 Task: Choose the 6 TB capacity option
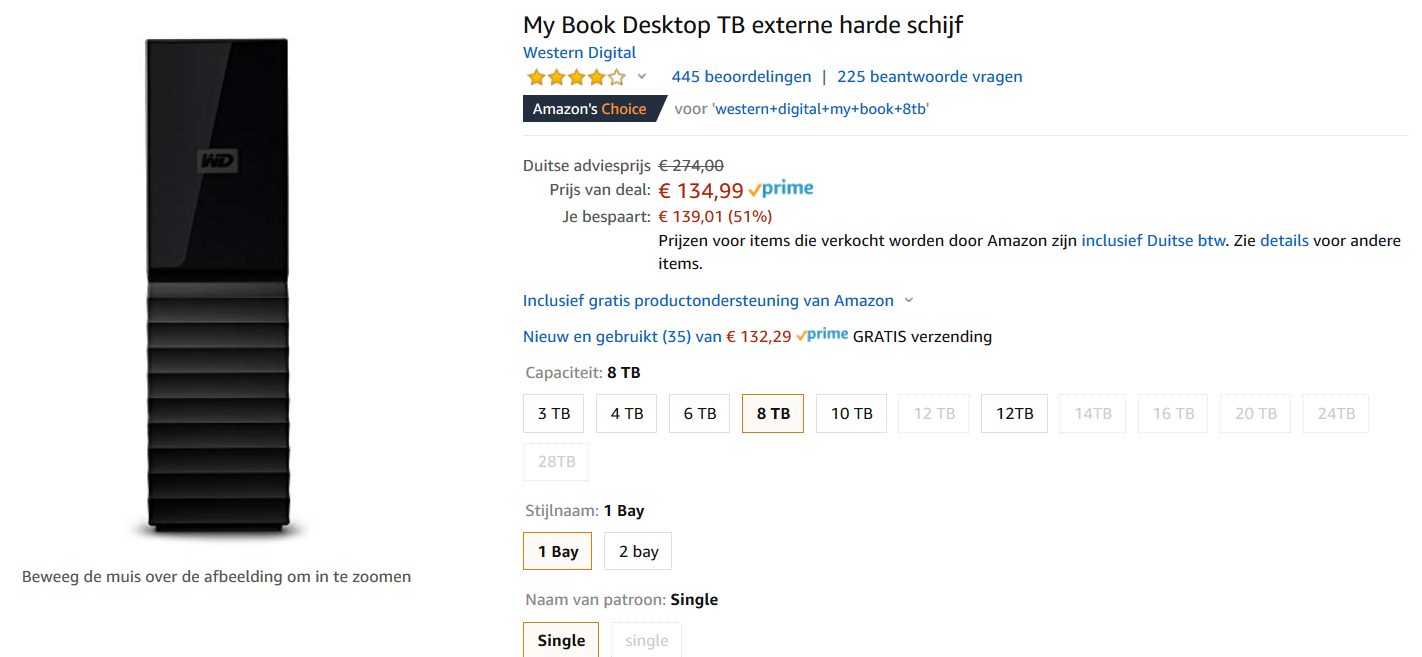click(x=700, y=413)
